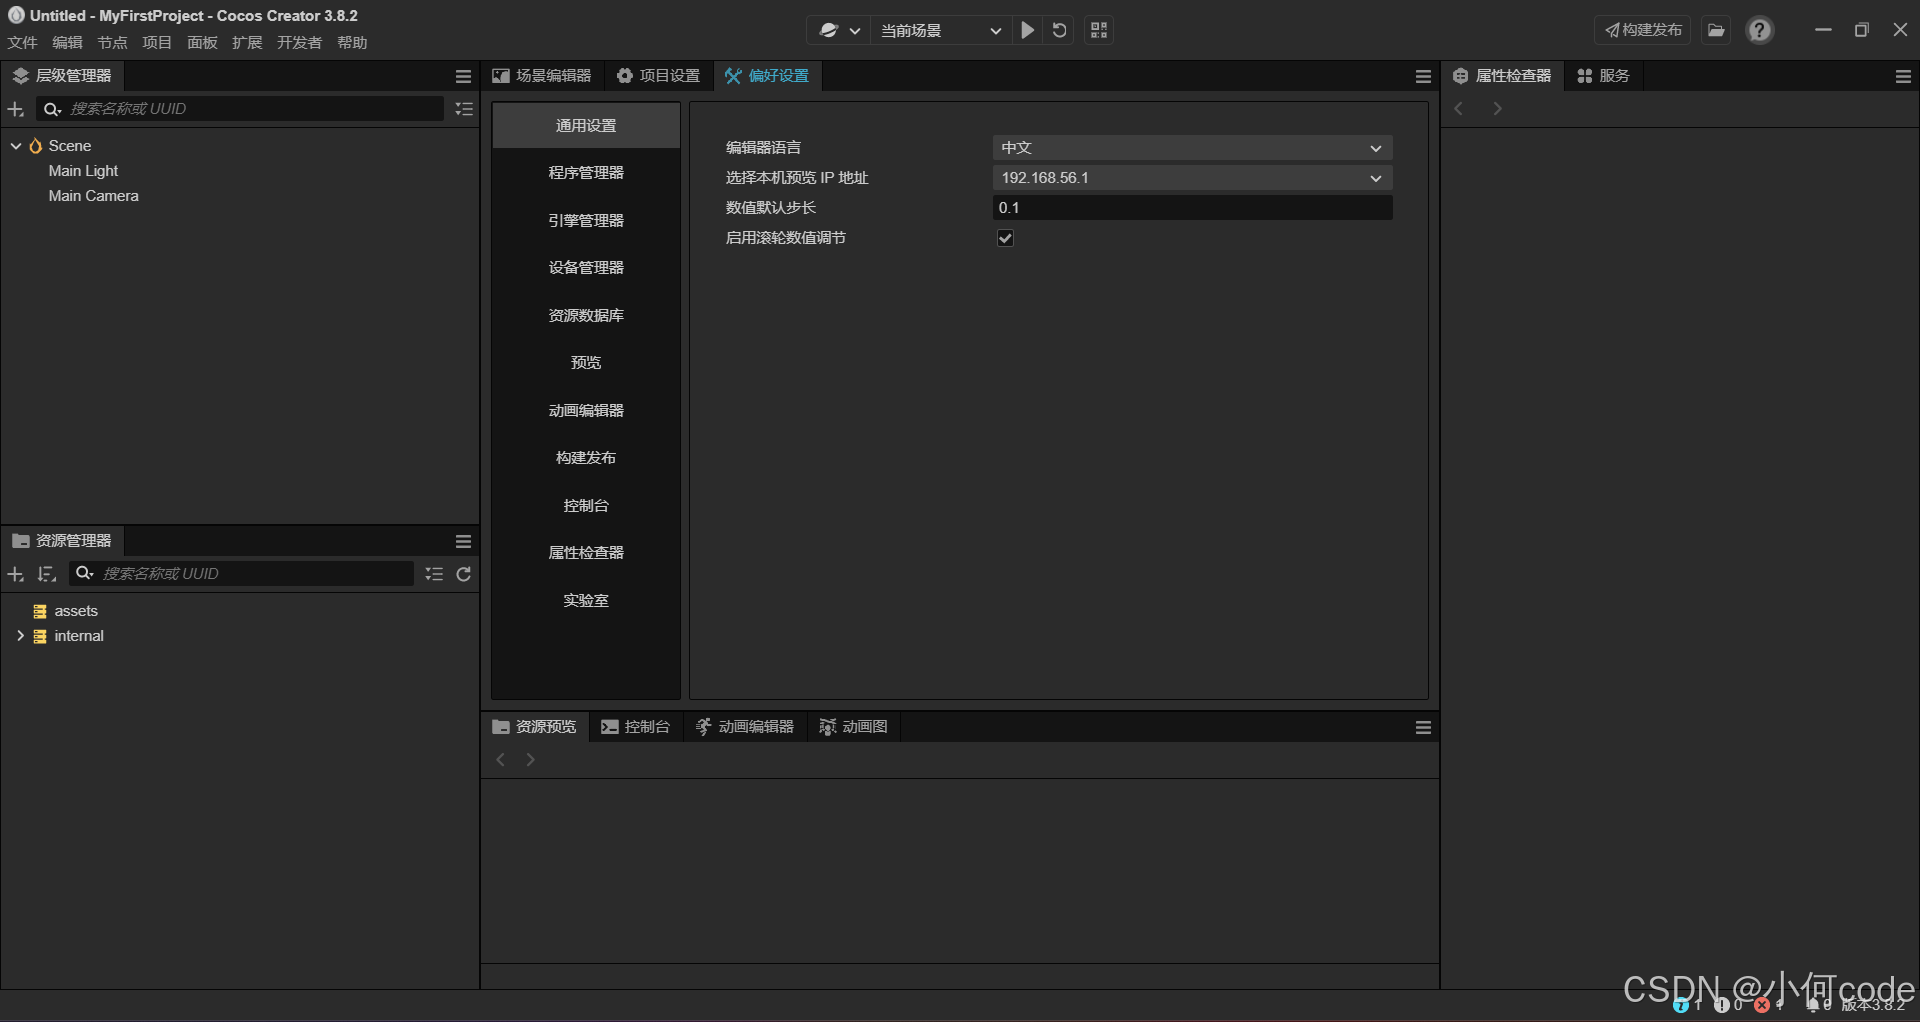Click the hierarchy search type icon

click(52, 109)
